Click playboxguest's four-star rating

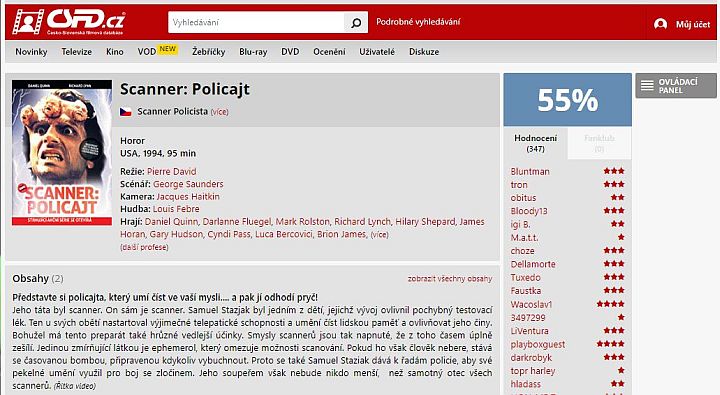click(x=610, y=344)
